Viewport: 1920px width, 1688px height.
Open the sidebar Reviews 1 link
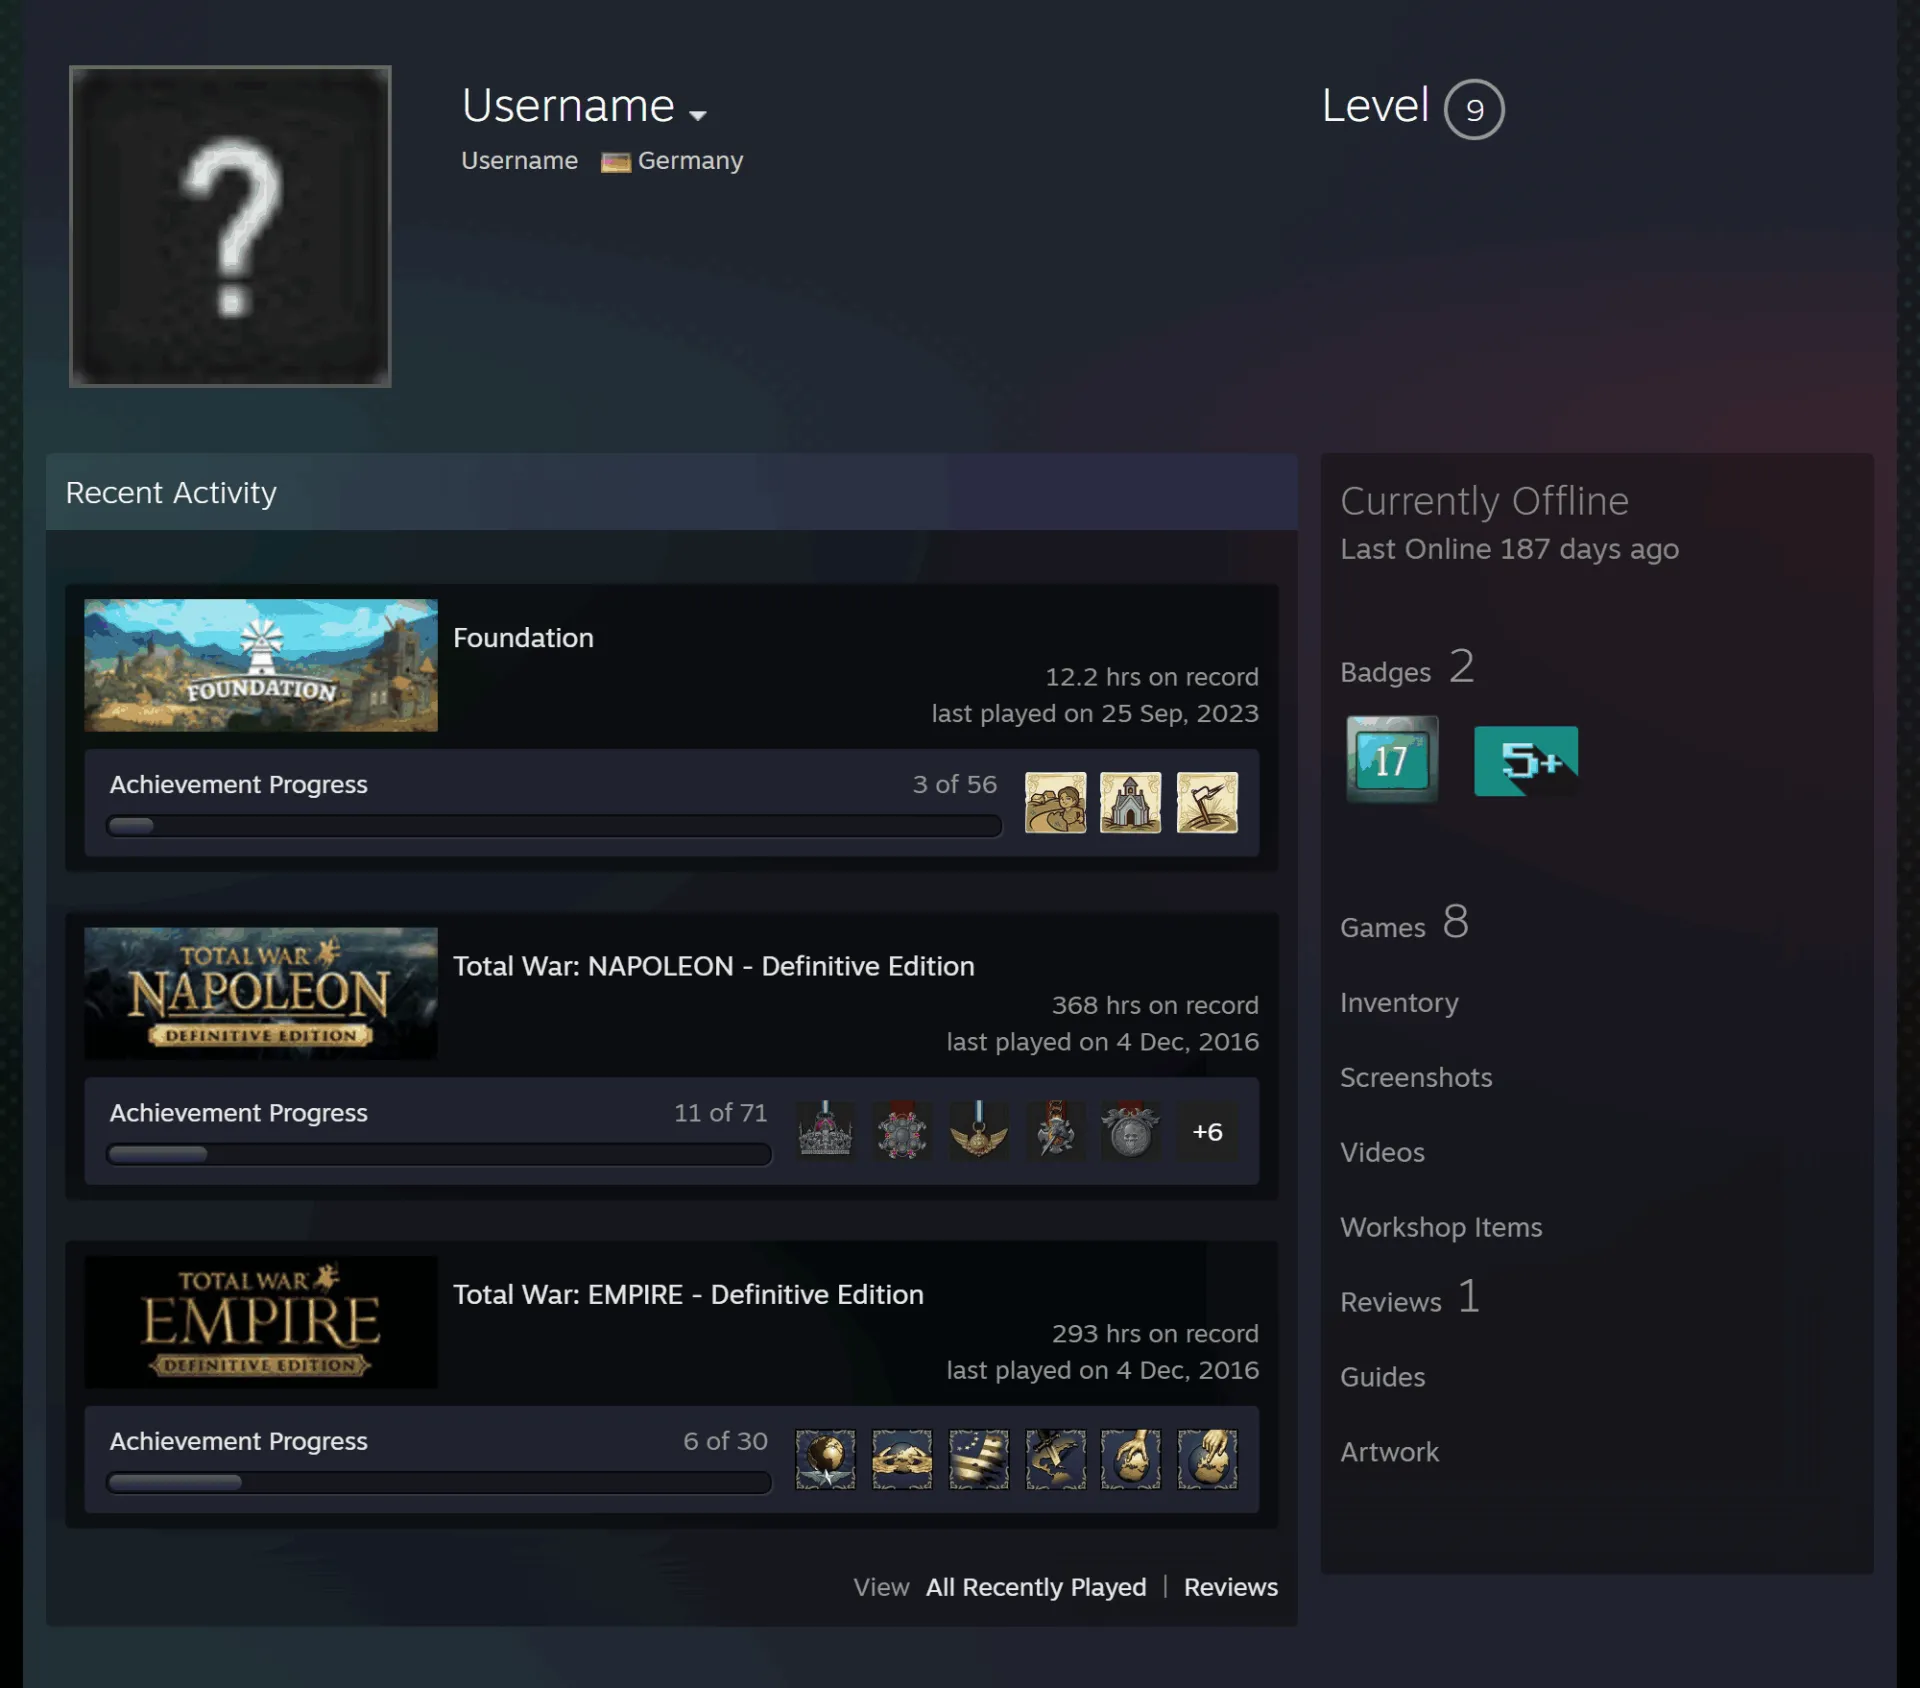1410,1298
